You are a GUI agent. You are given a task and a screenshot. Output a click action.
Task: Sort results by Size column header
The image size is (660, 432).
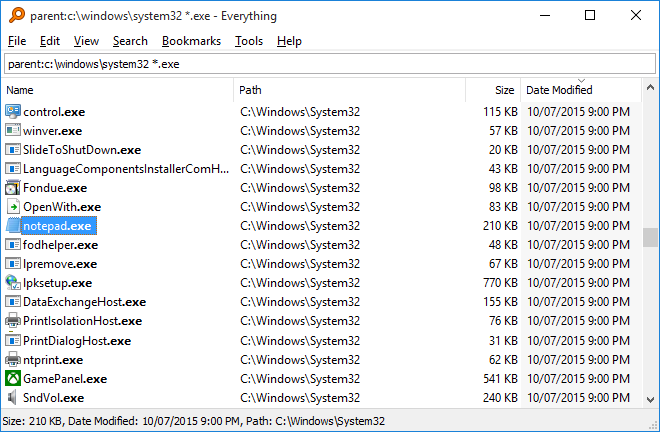[493, 90]
